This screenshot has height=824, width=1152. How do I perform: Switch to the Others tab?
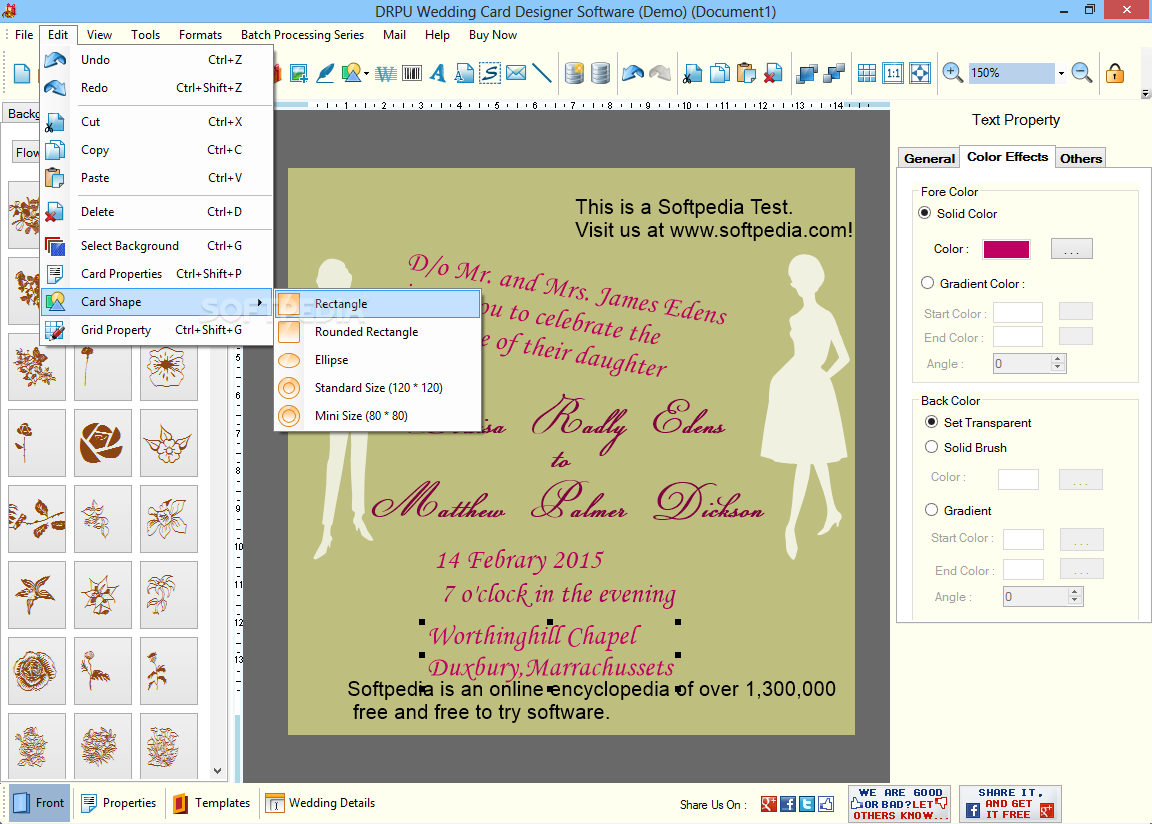[x=1080, y=158]
